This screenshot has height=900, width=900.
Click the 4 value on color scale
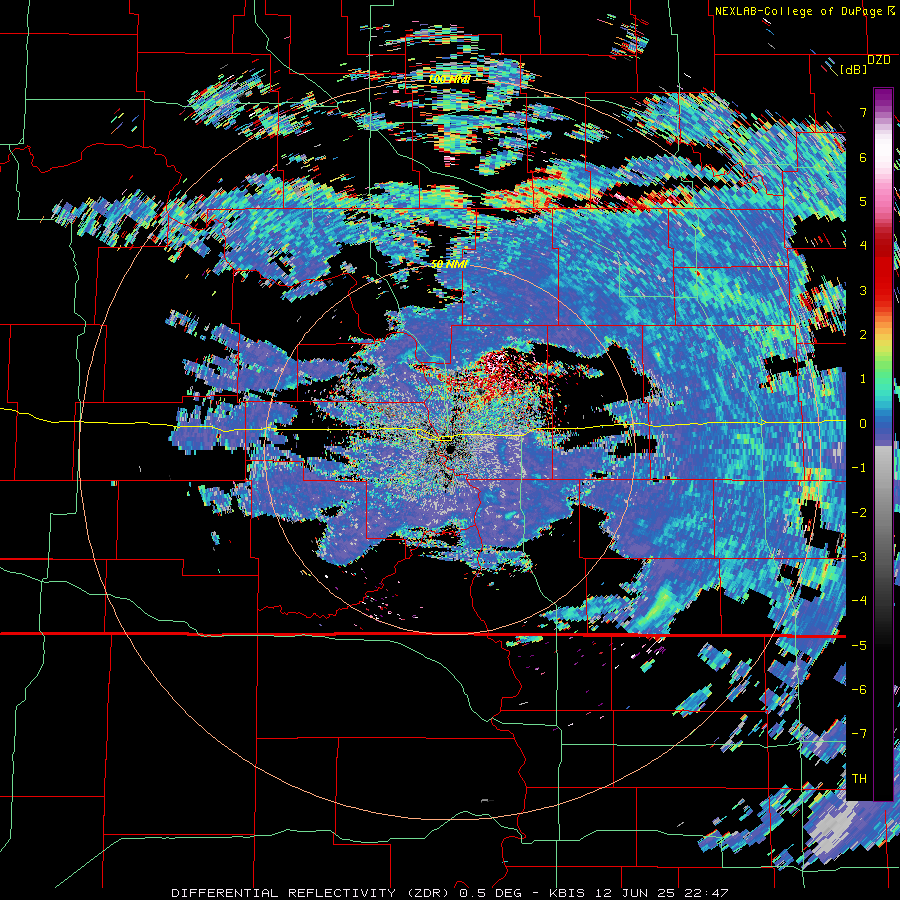click(863, 246)
